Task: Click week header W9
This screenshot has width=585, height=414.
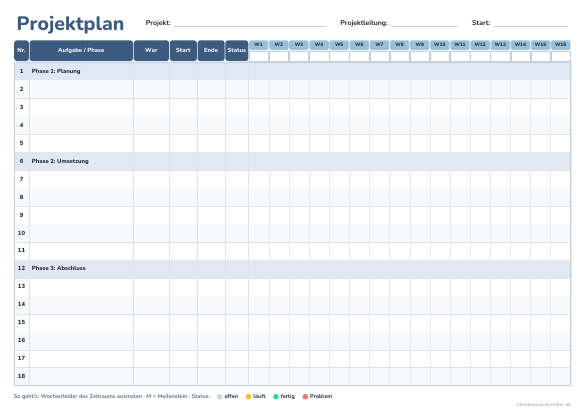Action: coord(420,45)
